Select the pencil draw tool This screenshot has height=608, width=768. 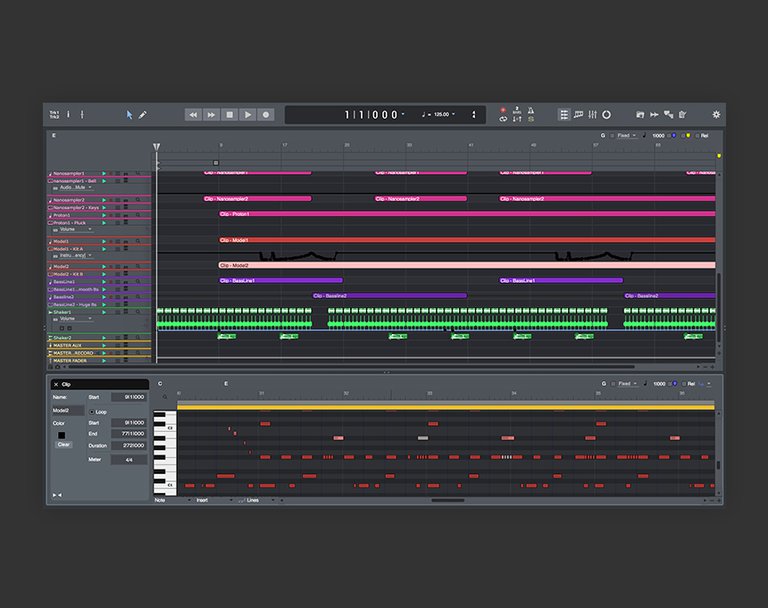pos(143,115)
